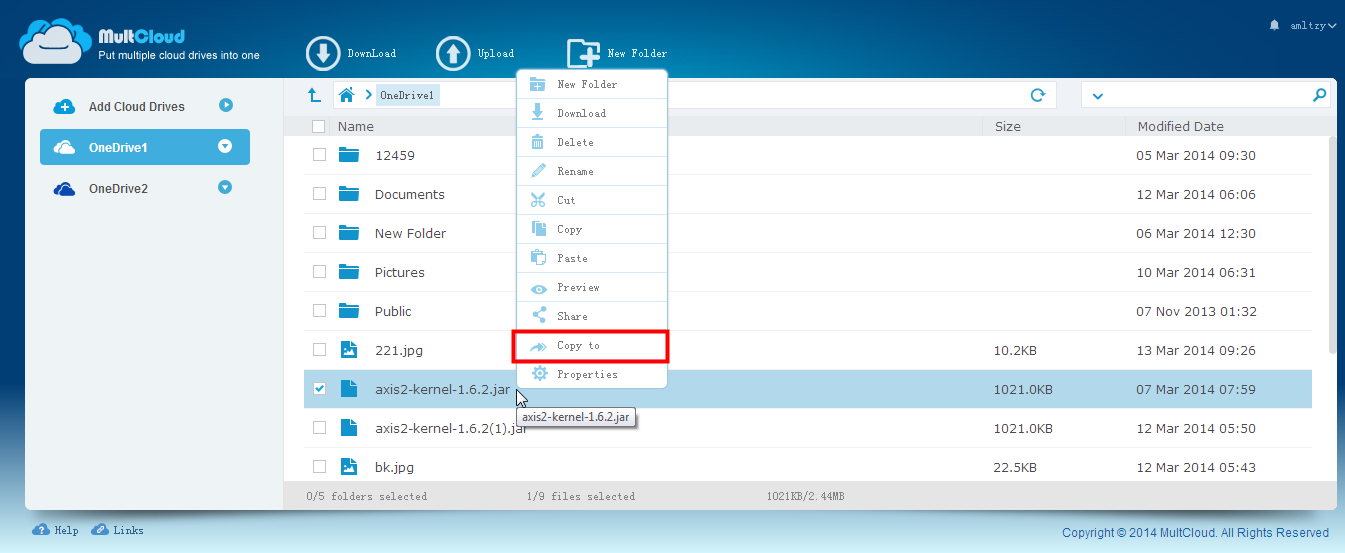Open the Links footer link
1345x553 pixels.
pyautogui.click(x=128, y=531)
